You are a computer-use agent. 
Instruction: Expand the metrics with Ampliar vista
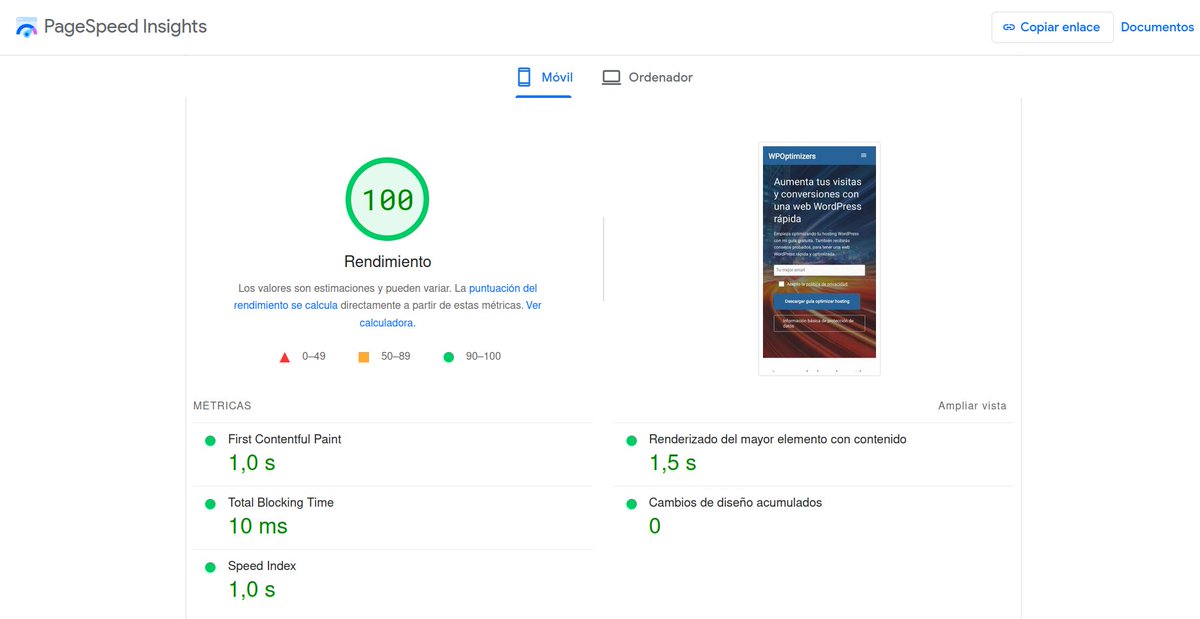coord(972,405)
